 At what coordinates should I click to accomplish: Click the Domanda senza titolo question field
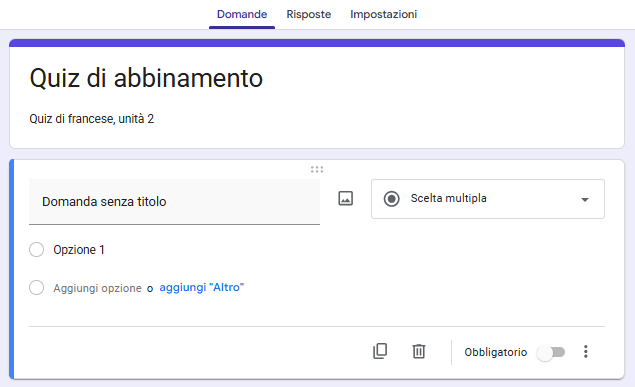(174, 202)
